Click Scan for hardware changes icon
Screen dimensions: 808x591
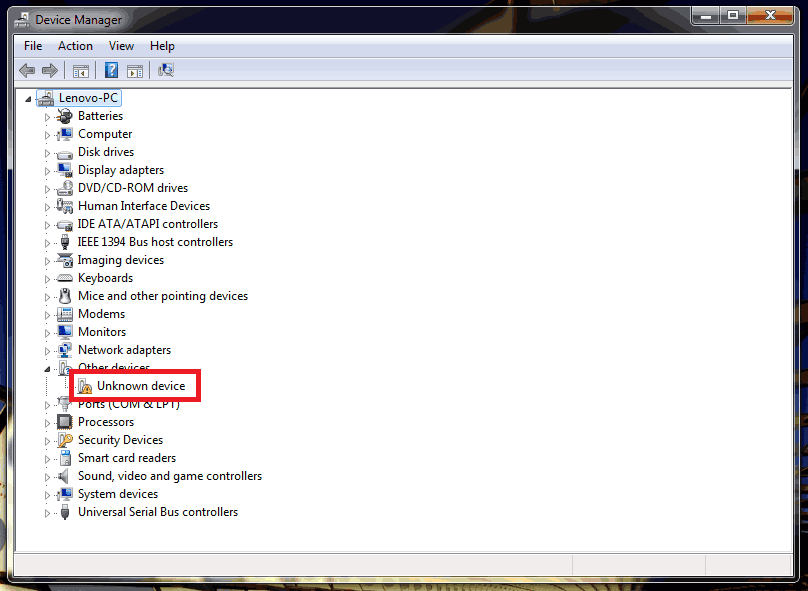click(x=166, y=70)
